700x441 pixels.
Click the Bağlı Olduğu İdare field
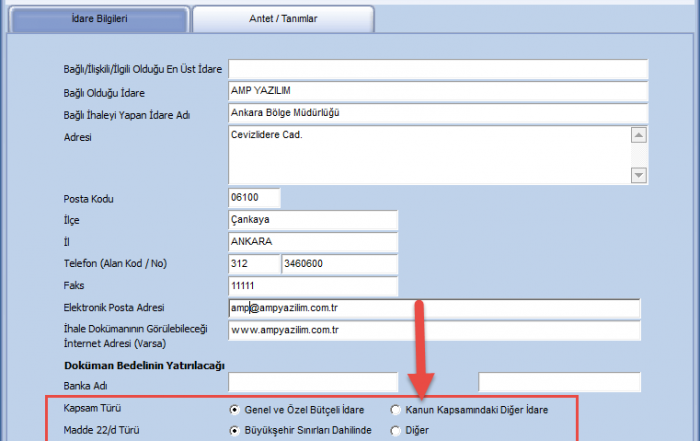(438, 91)
